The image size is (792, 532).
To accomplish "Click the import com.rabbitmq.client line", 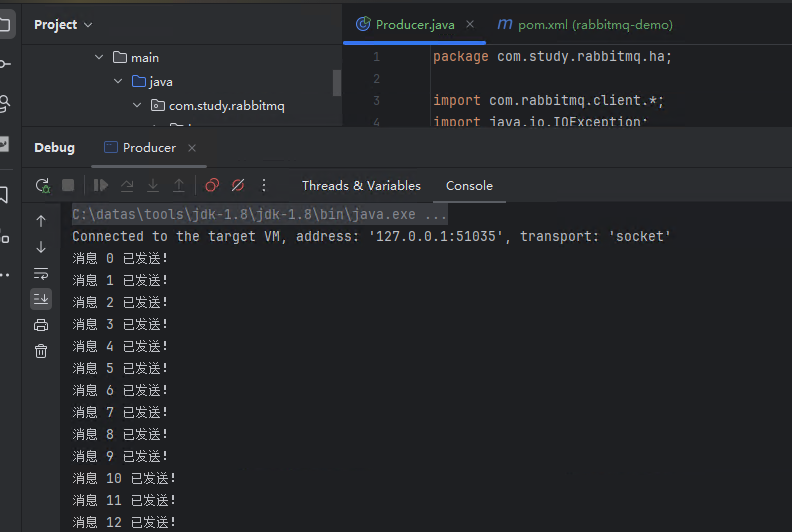I will (548, 101).
